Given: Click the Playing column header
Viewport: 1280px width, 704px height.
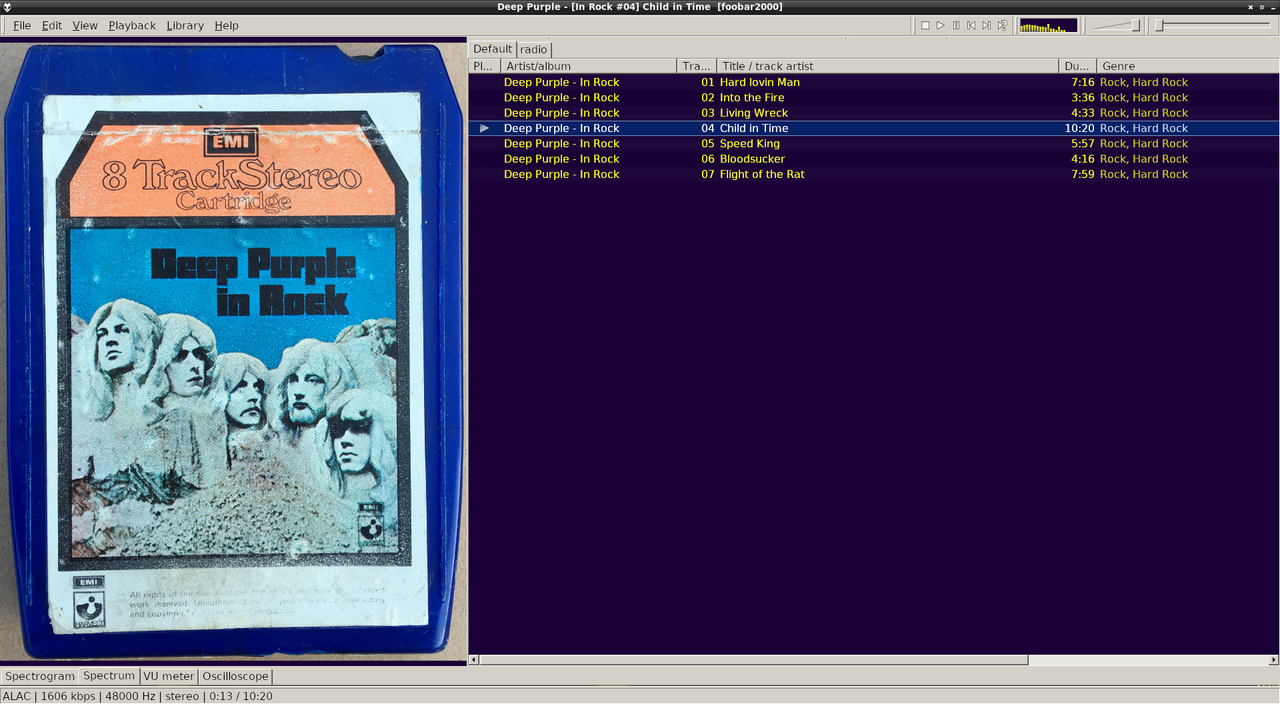Looking at the screenshot, I should [484, 66].
